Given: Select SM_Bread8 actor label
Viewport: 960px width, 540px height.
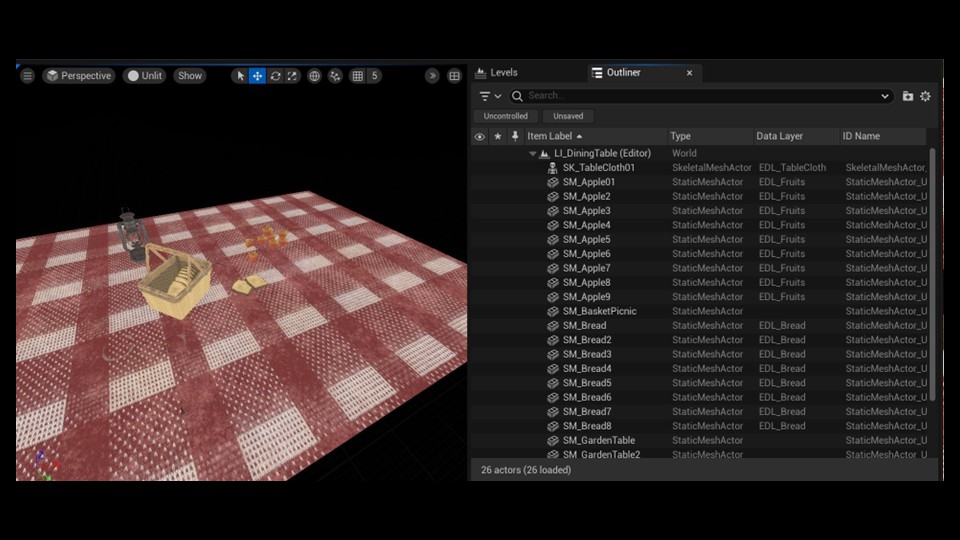Looking at the screenshot, I should coord(587,427).
